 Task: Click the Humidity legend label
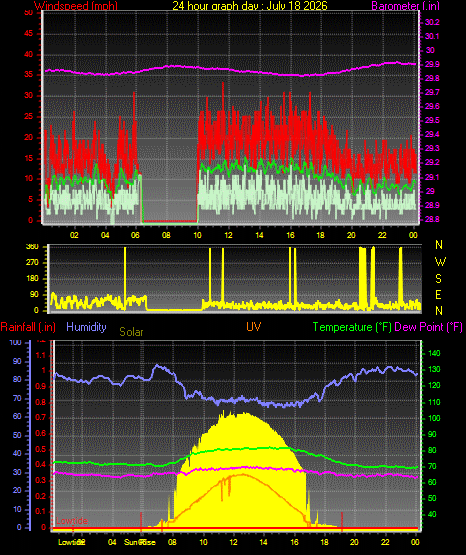click(x=86, y=327)
